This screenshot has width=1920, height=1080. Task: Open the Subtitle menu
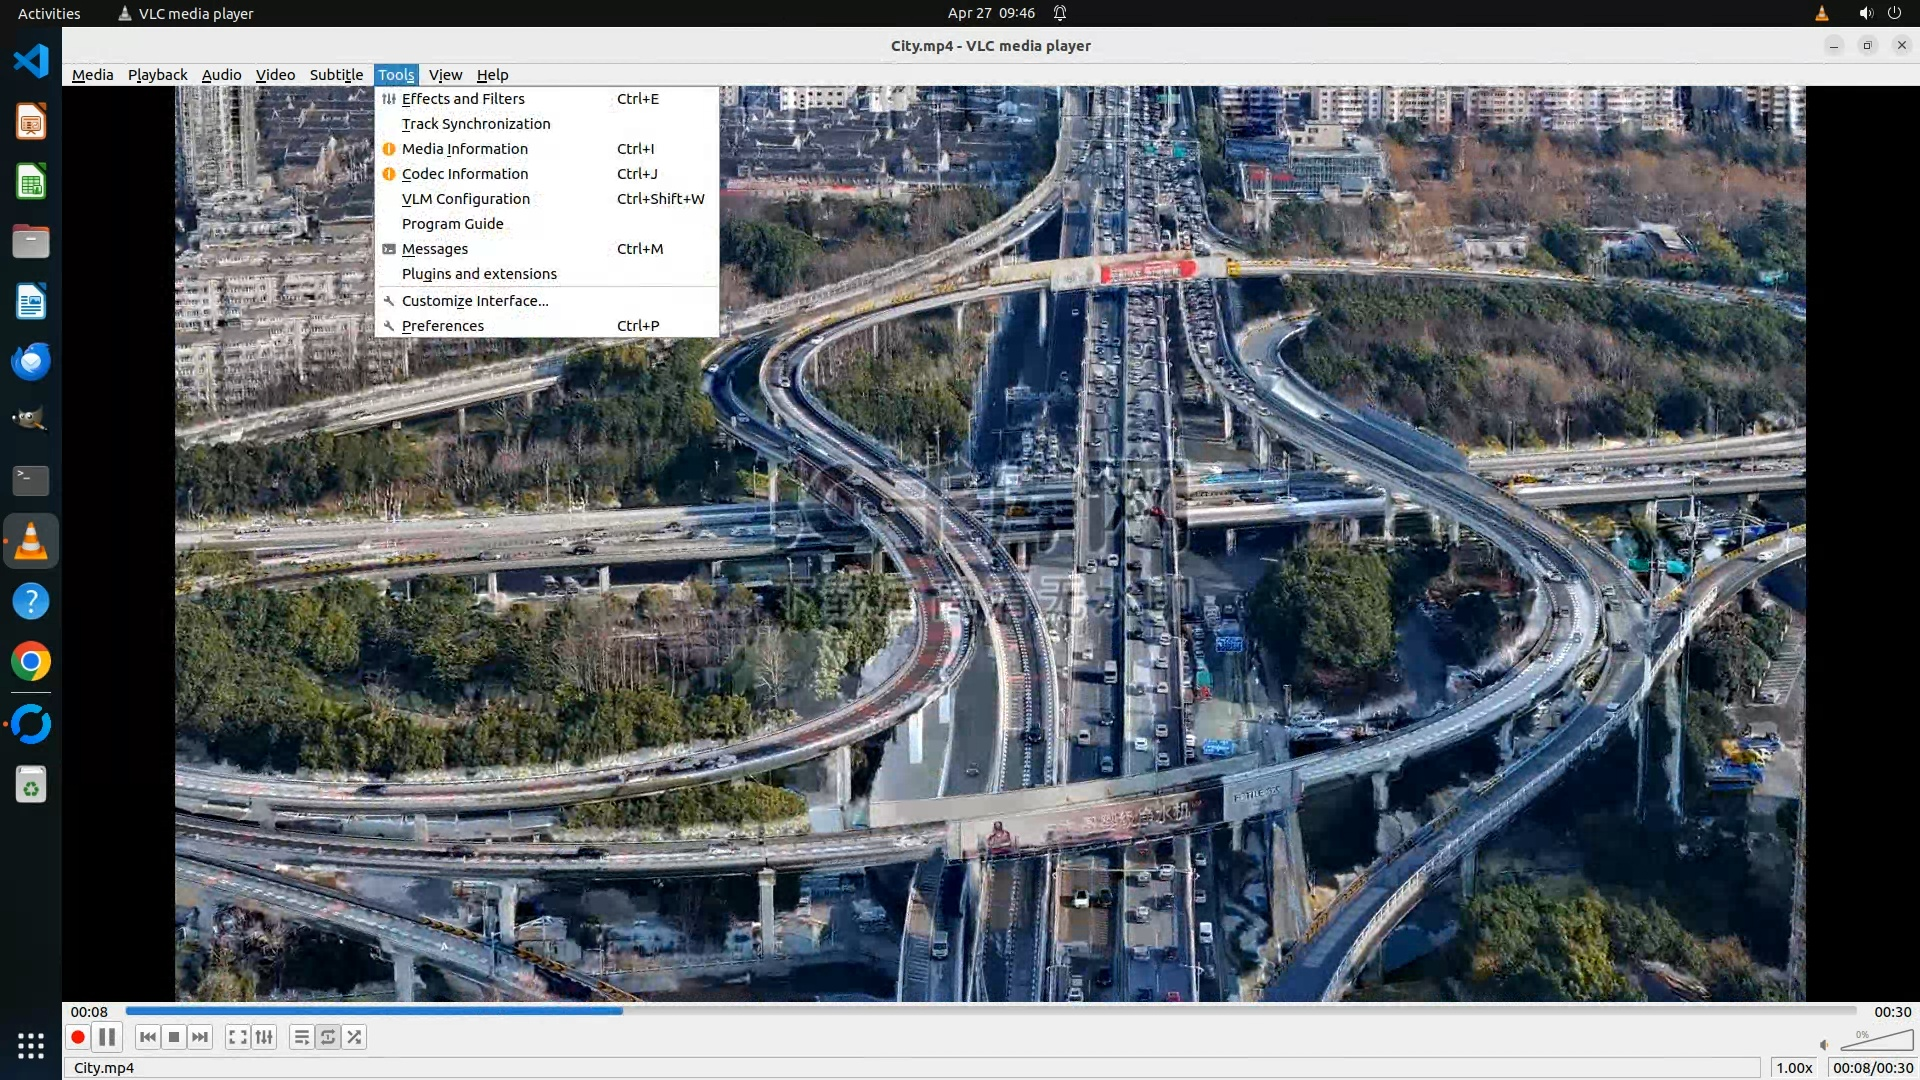[336, 75]
